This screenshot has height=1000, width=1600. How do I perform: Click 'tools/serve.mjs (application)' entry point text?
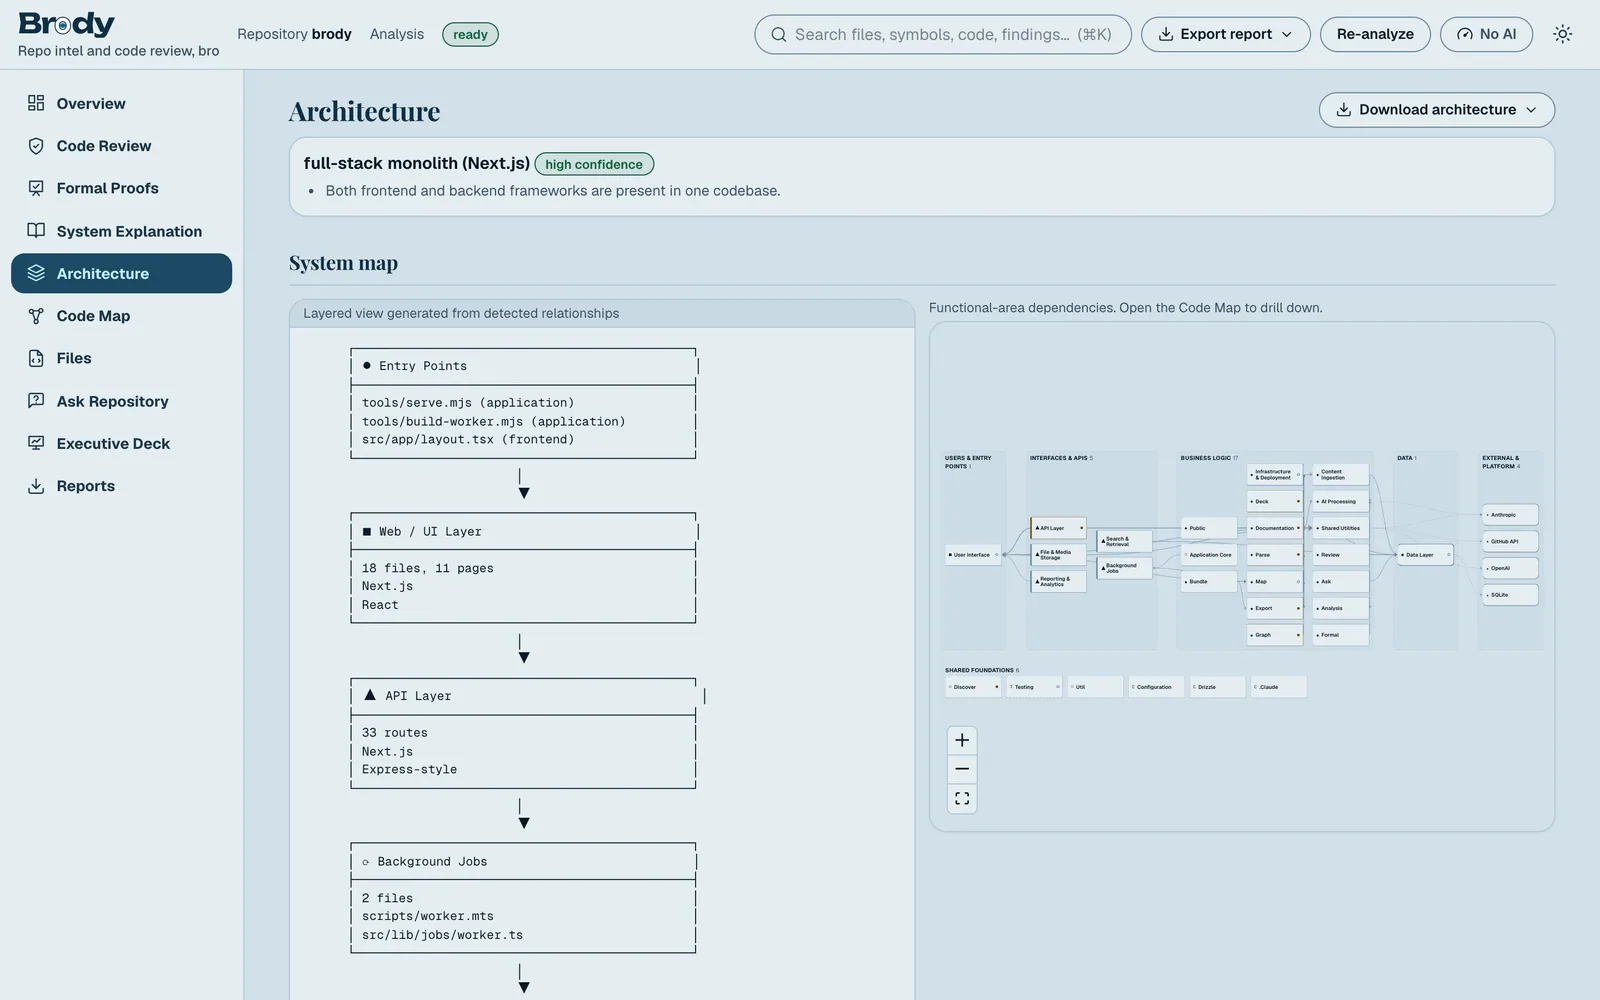tap(468, 403)
